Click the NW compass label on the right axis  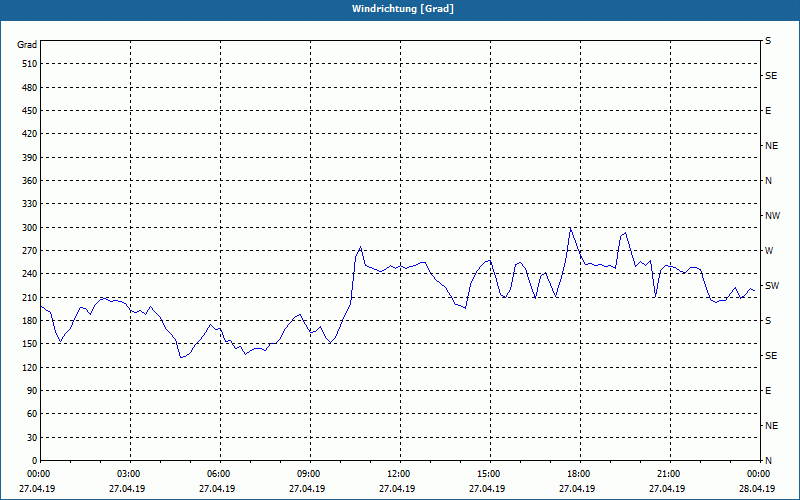click(x=772, y=216)
